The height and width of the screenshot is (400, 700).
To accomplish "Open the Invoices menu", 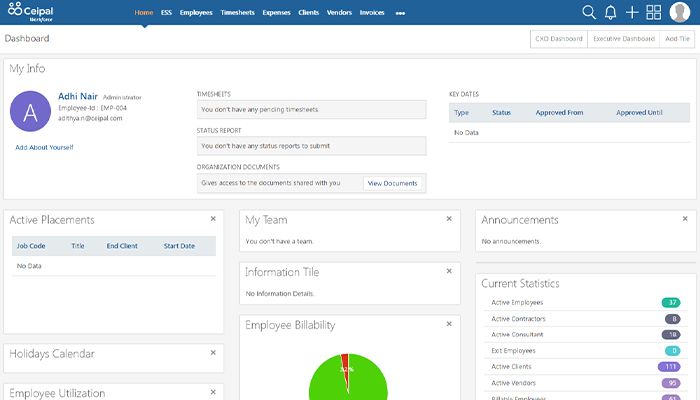I will (371, 13).
